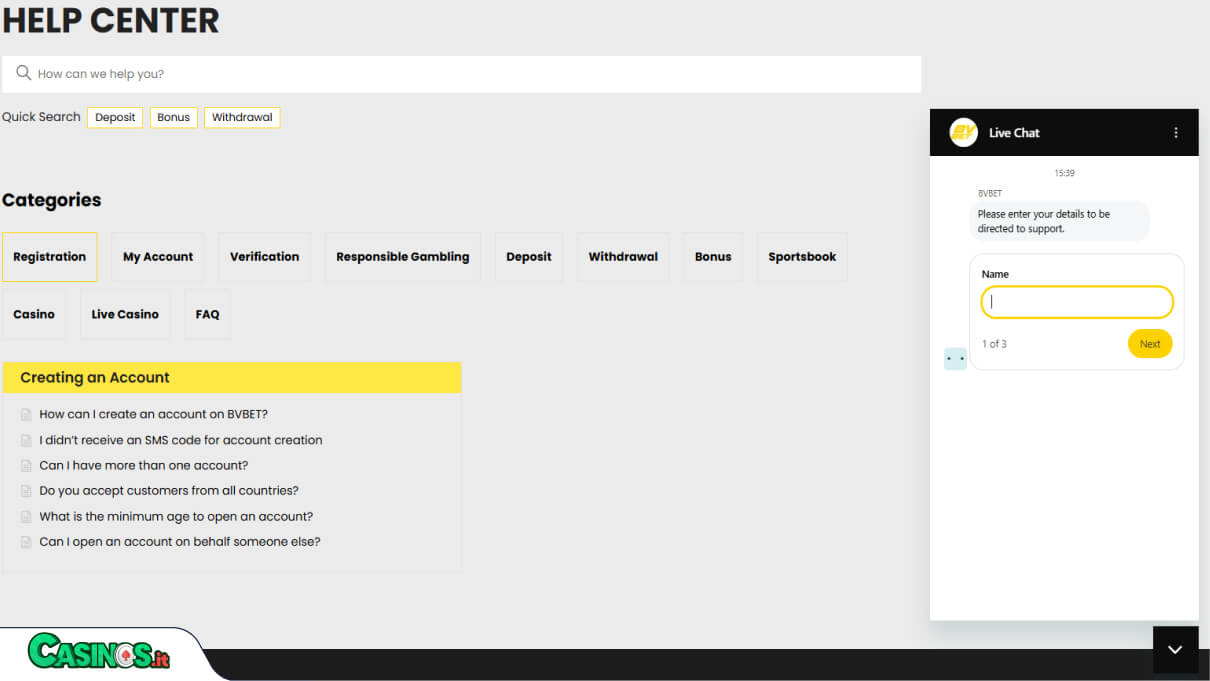Click the document icon beside 'on behalf someone else'

tap(27, 542)
